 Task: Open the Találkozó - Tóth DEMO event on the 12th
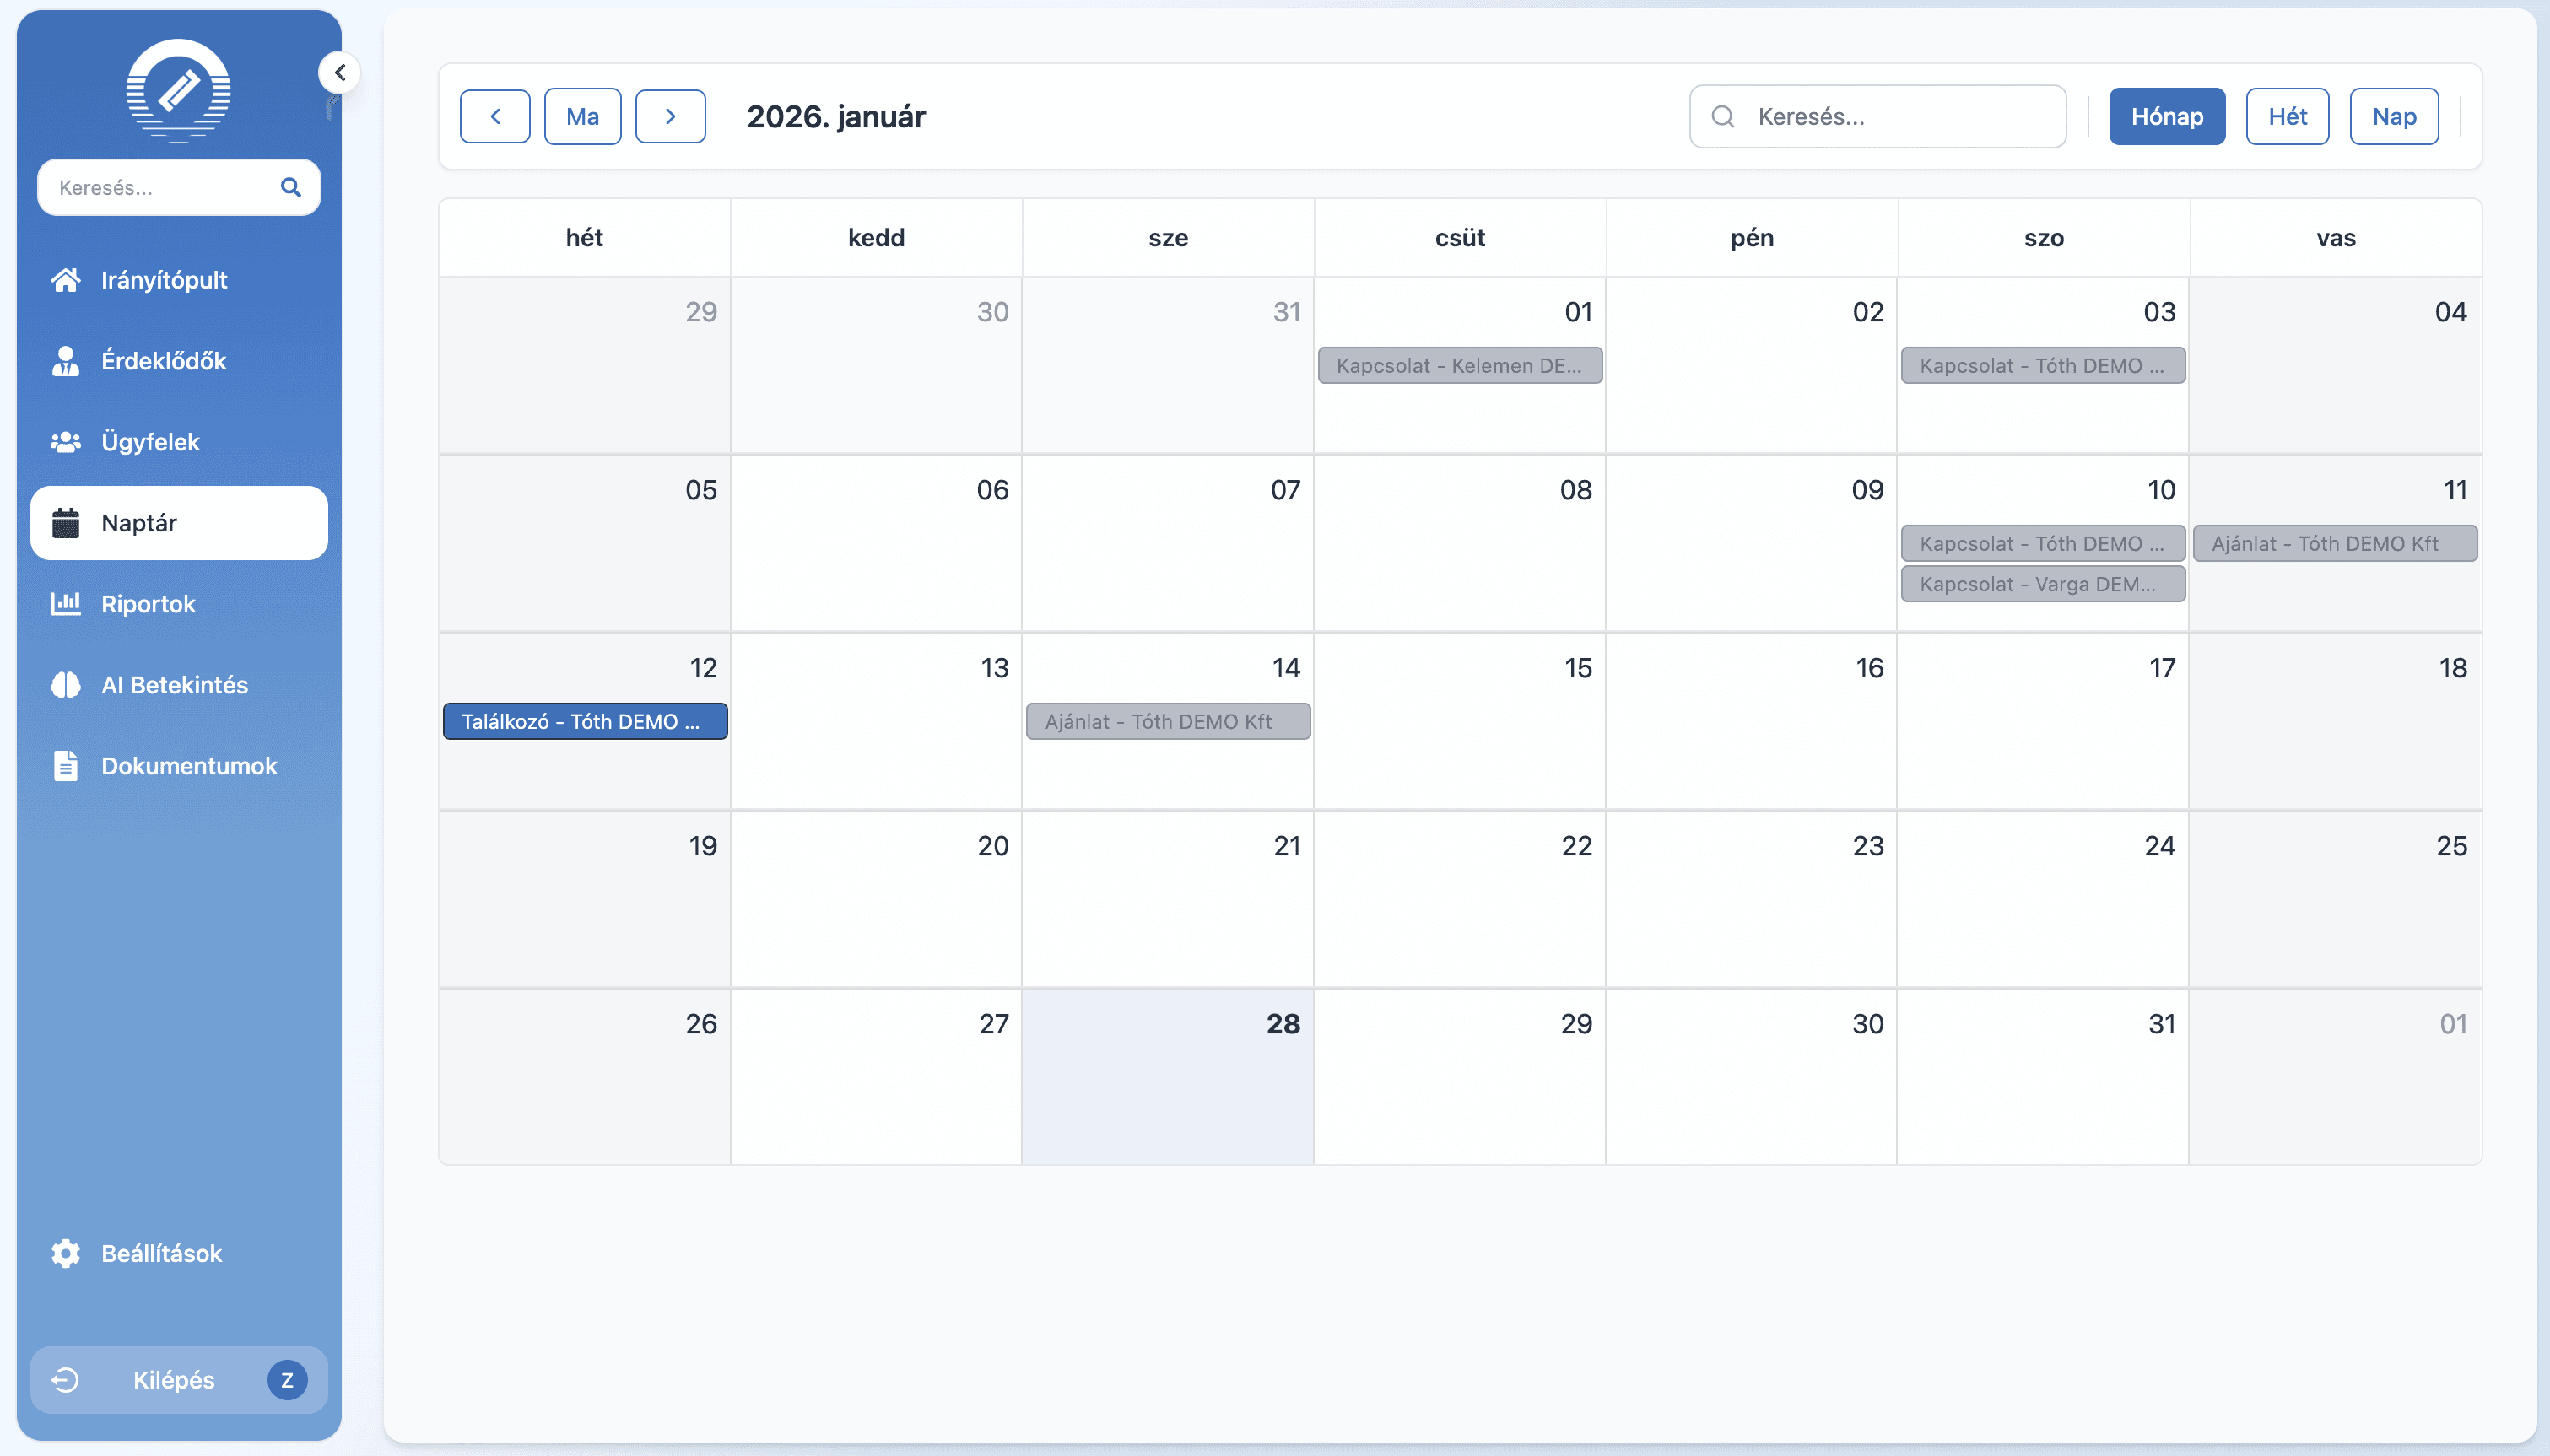[x=584, y=721]
